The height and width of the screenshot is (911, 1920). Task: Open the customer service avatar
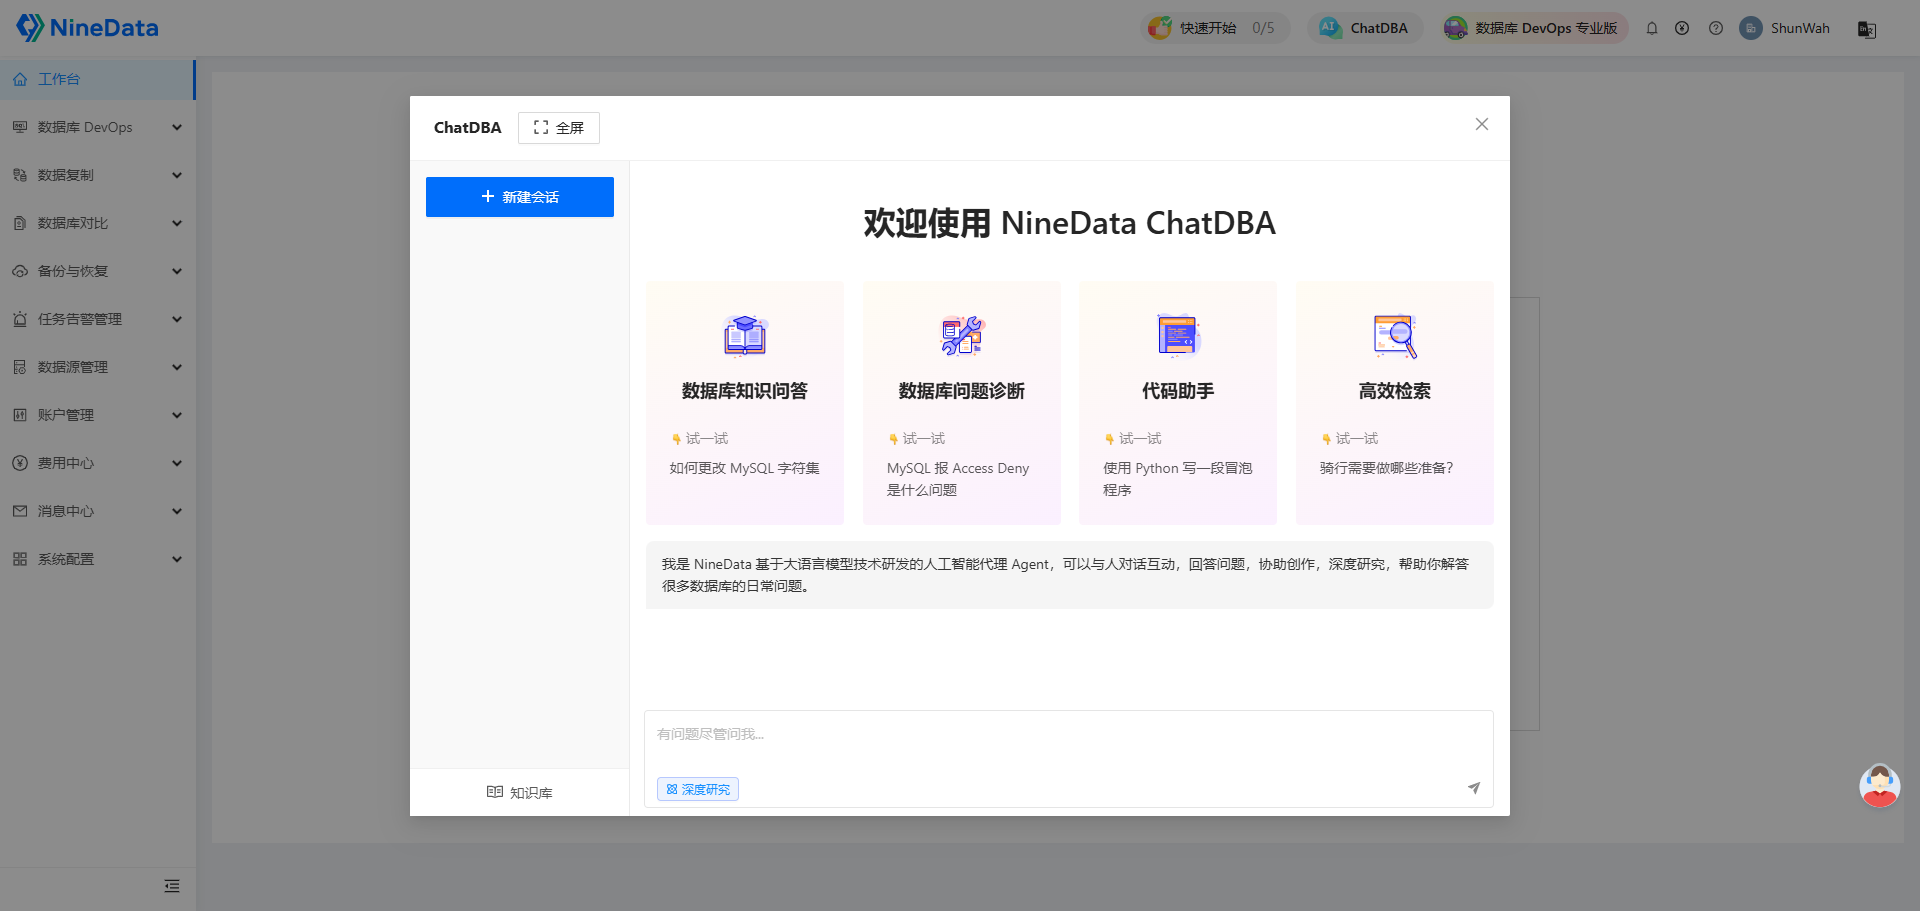1880,786
